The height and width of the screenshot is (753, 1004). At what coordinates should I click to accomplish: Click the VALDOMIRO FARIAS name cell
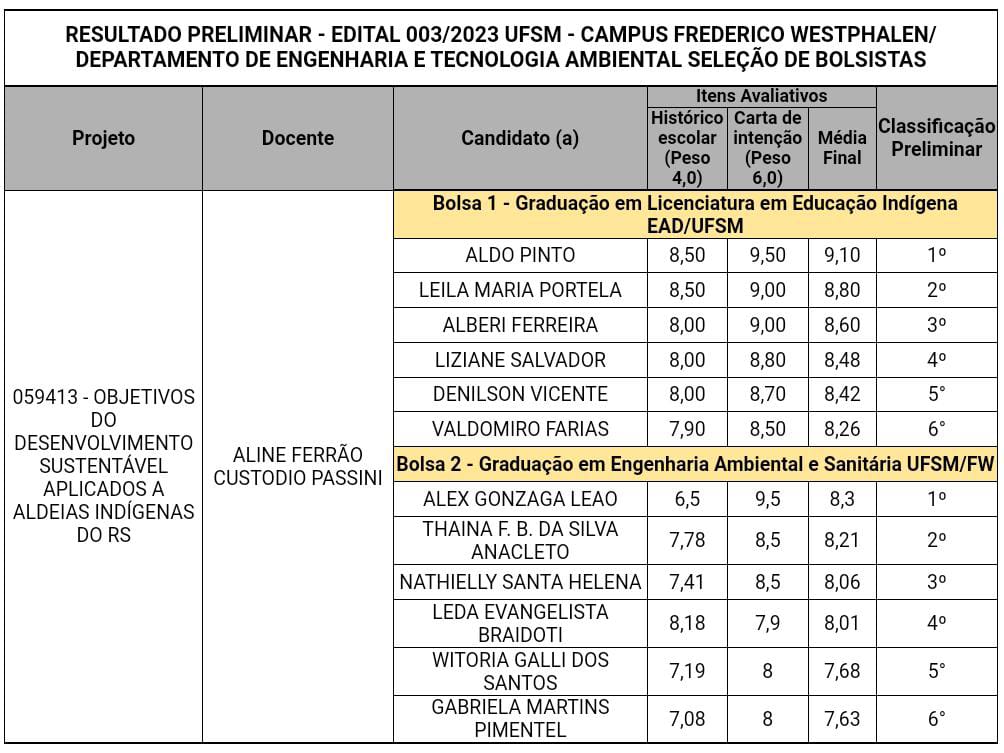520,429
